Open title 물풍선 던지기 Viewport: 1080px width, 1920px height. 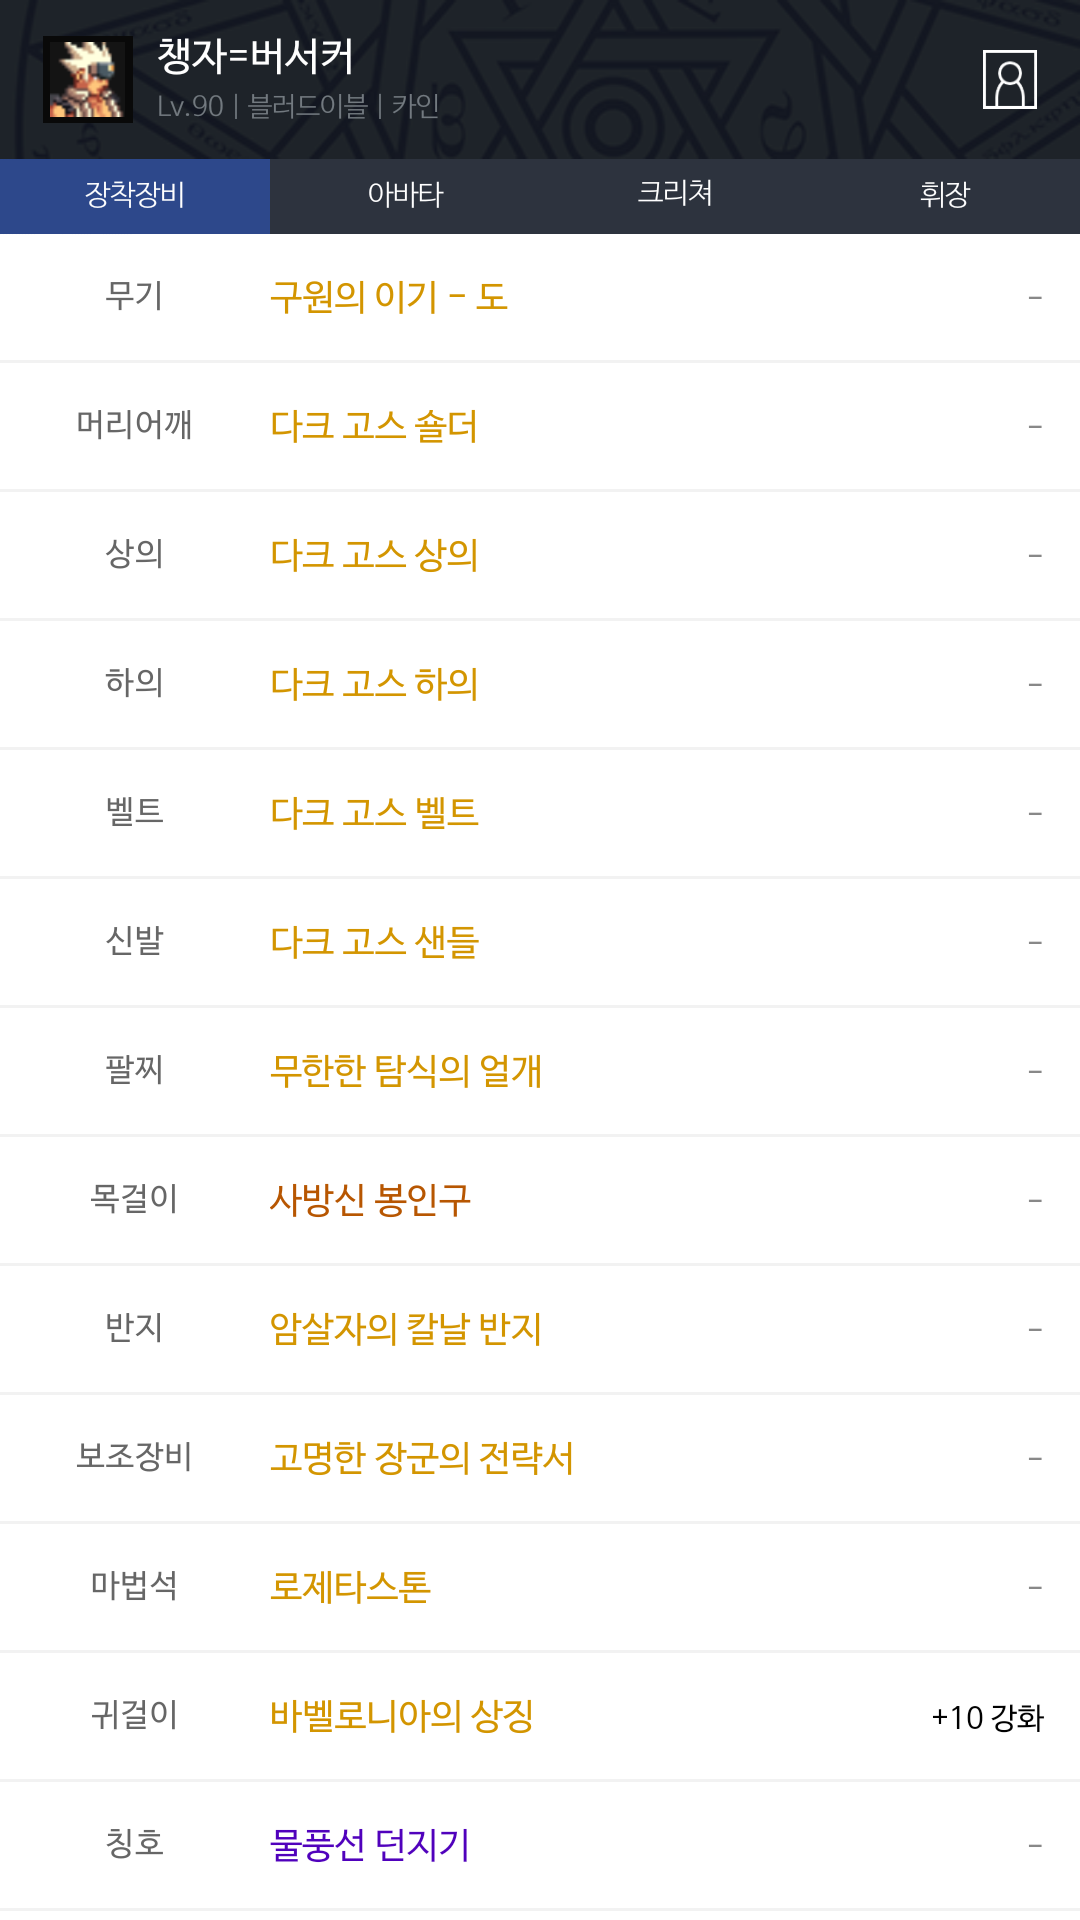370,1845
